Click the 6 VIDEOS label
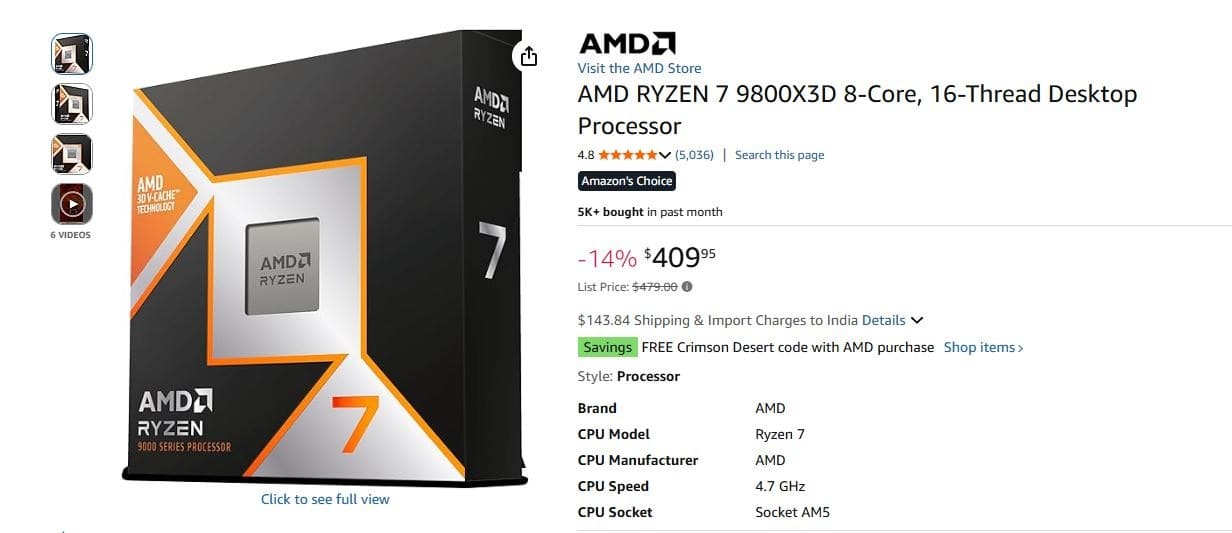Image resolution: width=1232 pixels, height=533 pixels. point(70,235)
